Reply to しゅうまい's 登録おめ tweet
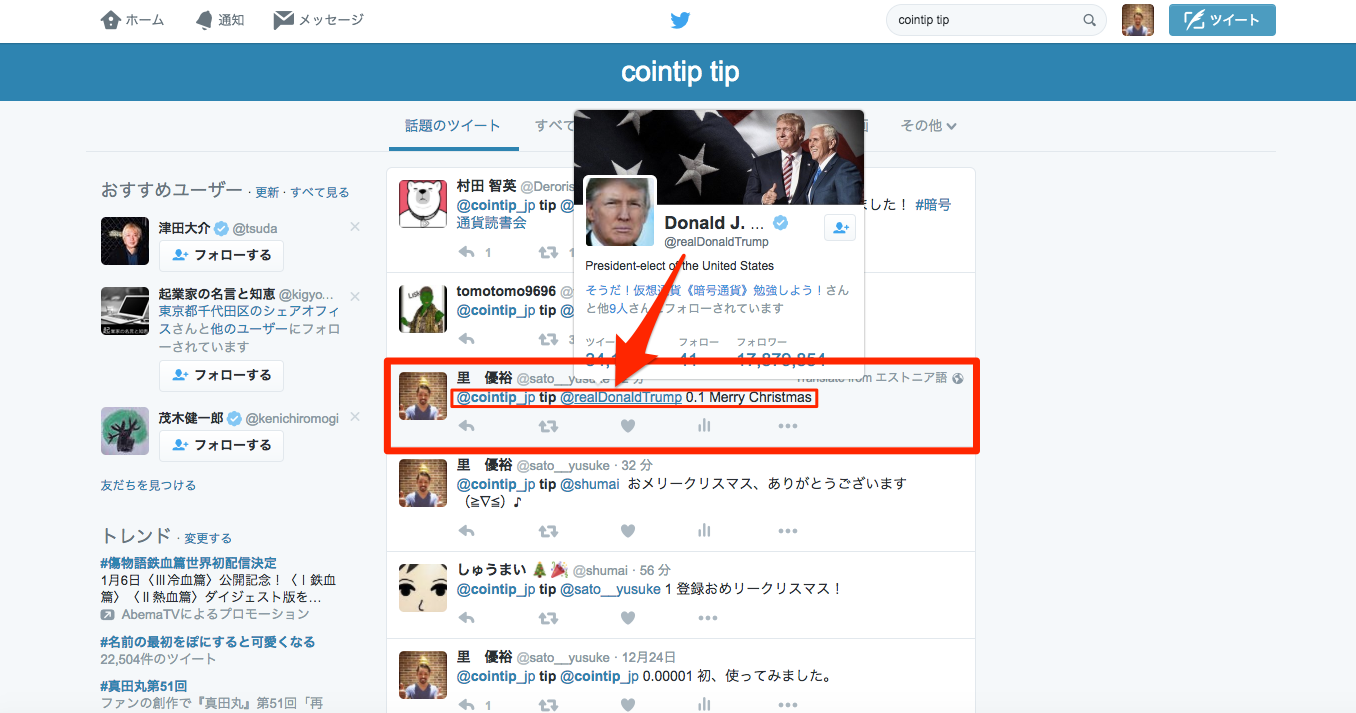Screen dimensions: 1356x713 [466, 618]
